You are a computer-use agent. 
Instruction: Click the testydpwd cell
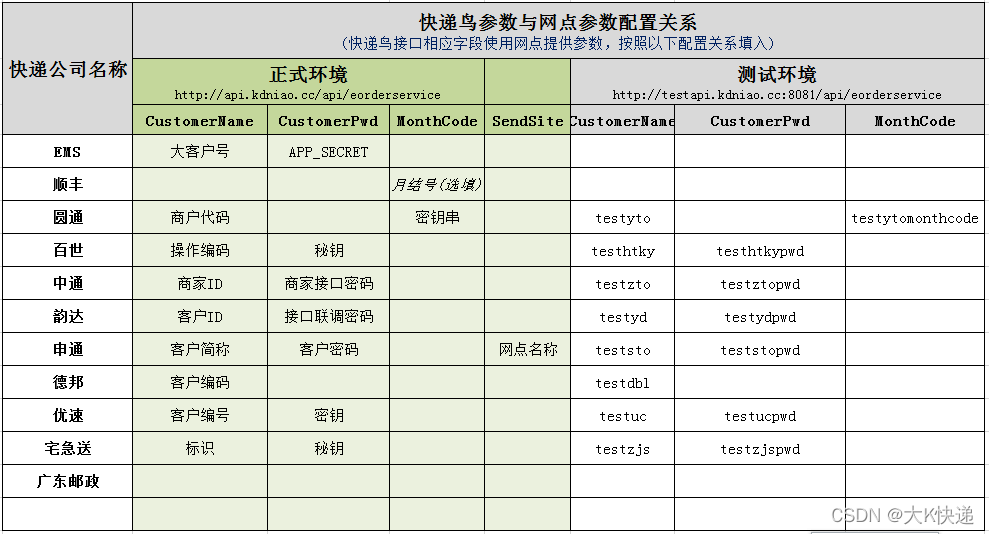(760, 317)
